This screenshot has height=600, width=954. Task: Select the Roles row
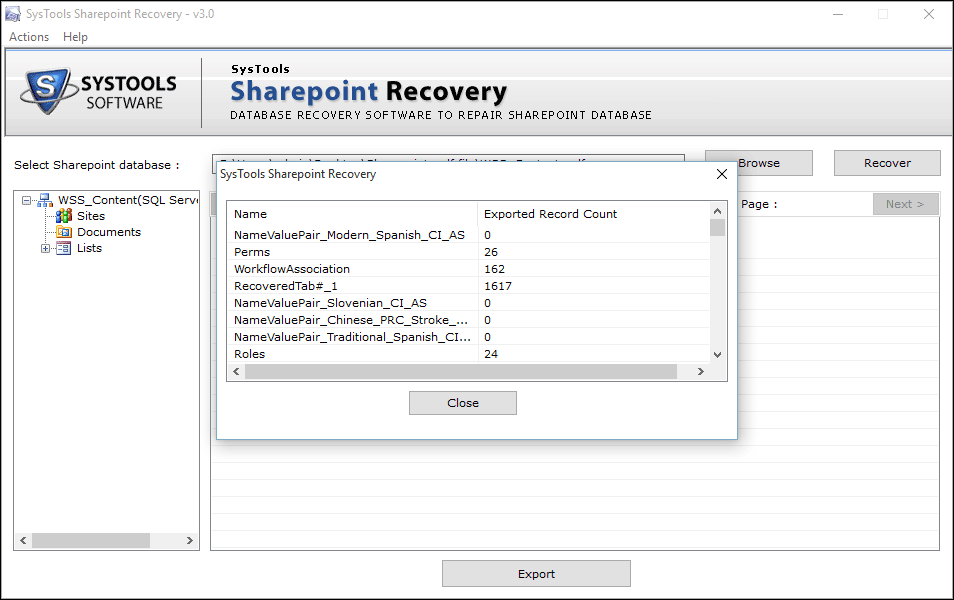(468, 354)
